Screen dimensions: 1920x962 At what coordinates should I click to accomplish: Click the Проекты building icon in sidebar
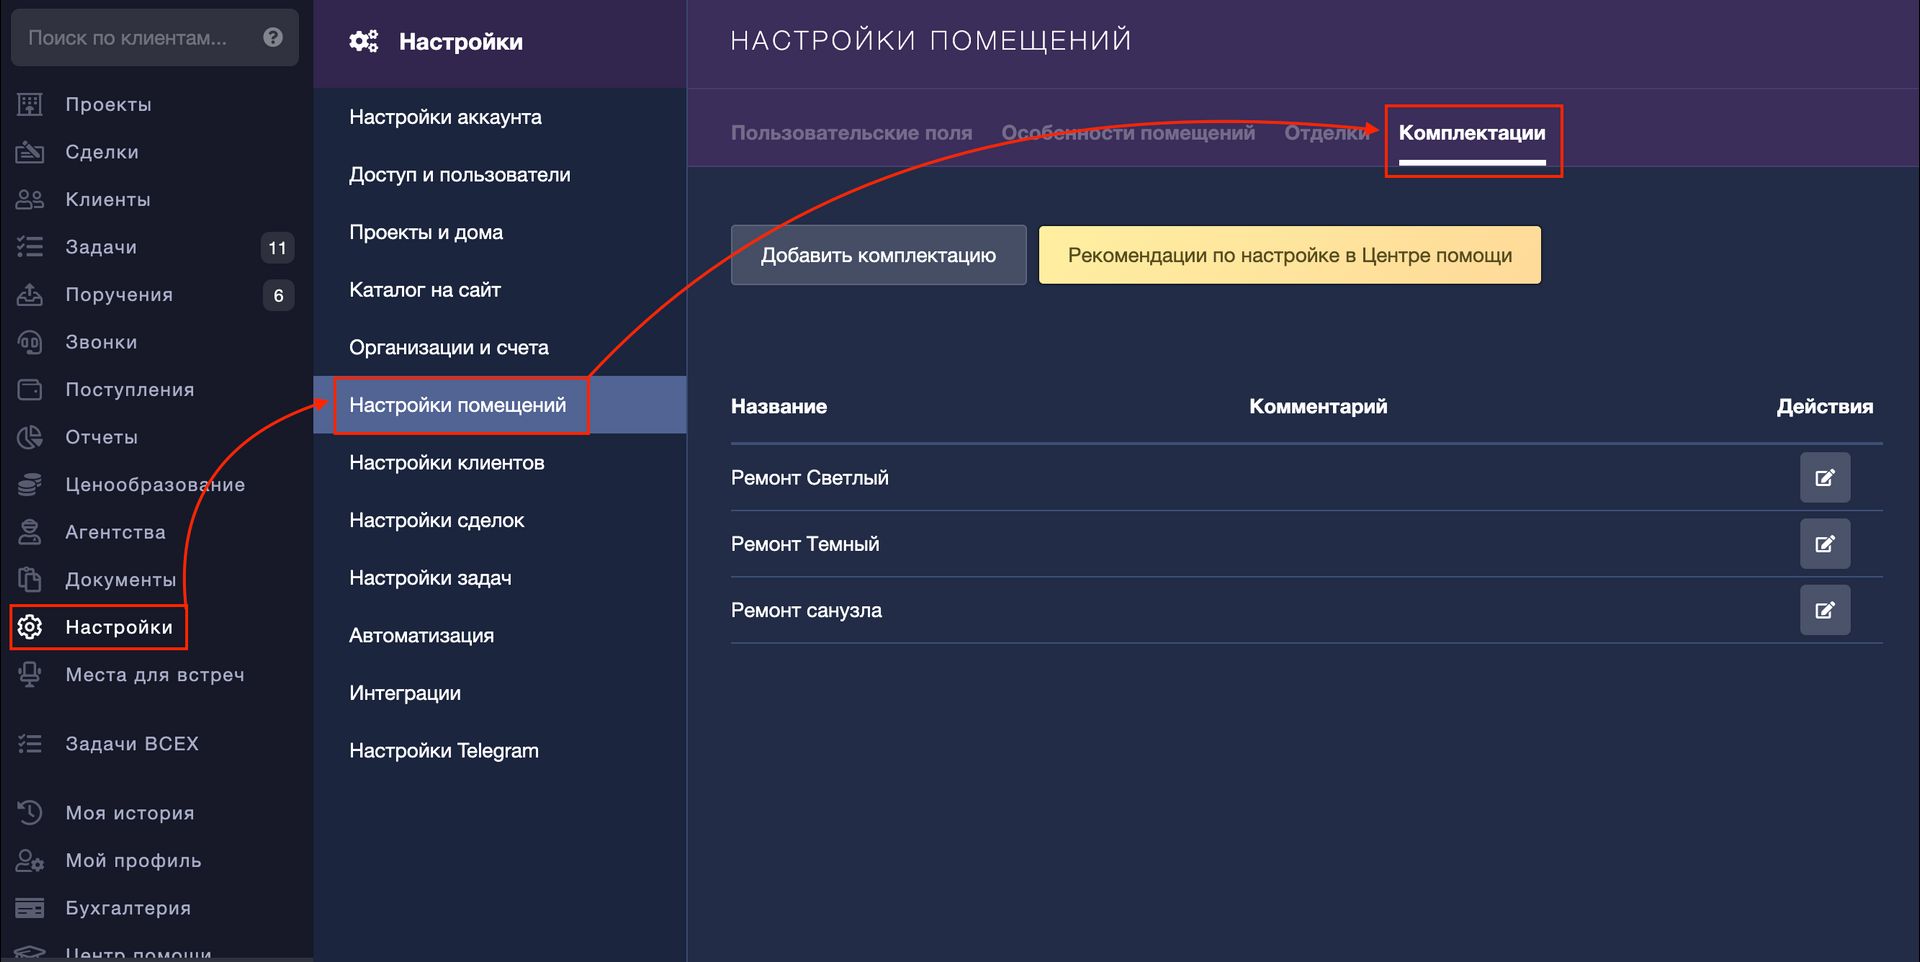pos(30,104)
